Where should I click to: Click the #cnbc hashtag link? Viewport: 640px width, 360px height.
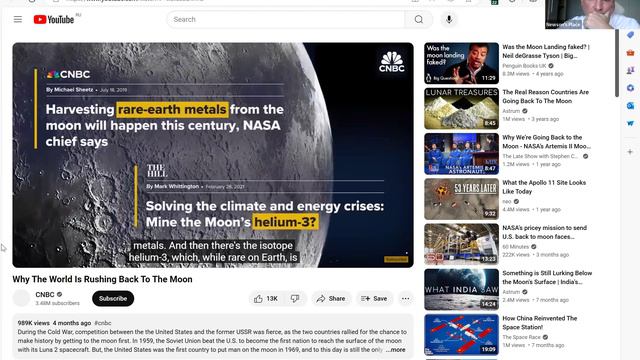tap(102, 323)
